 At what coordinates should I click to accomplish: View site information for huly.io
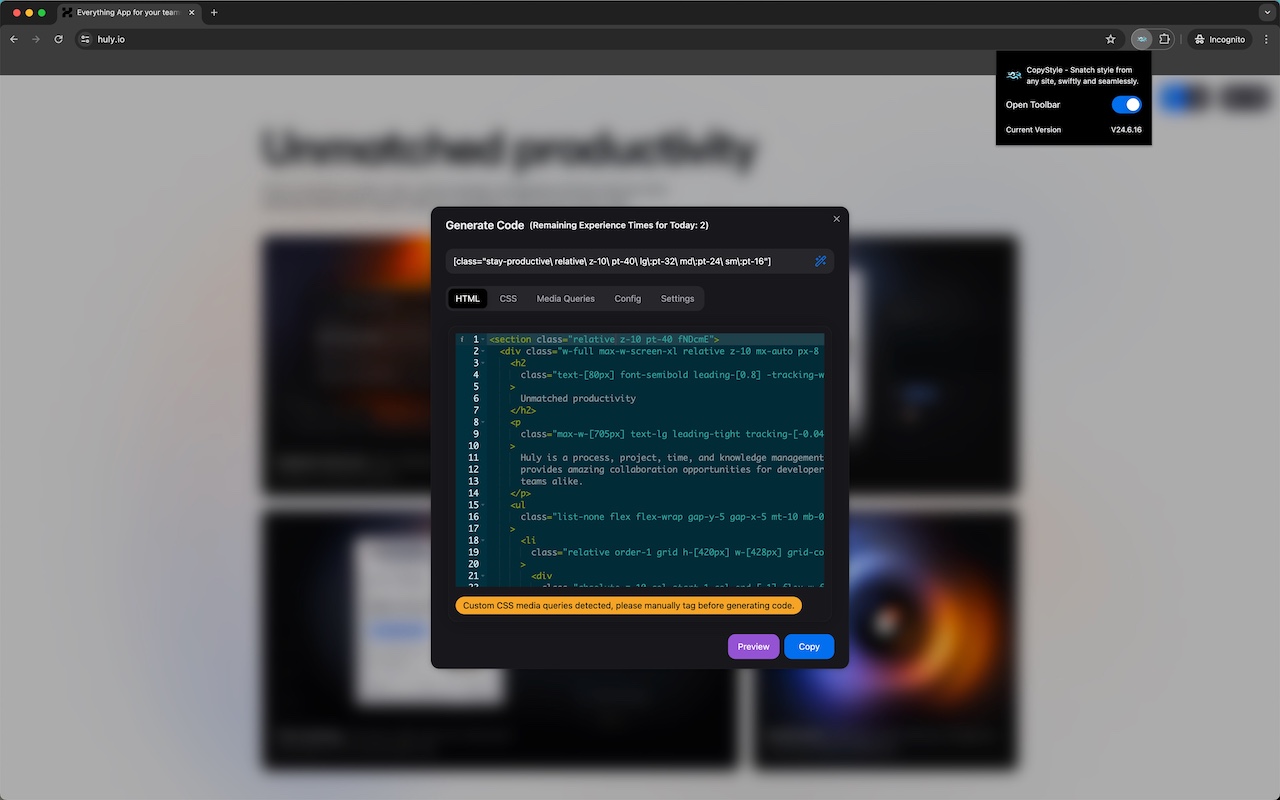[x=85, y=39]
